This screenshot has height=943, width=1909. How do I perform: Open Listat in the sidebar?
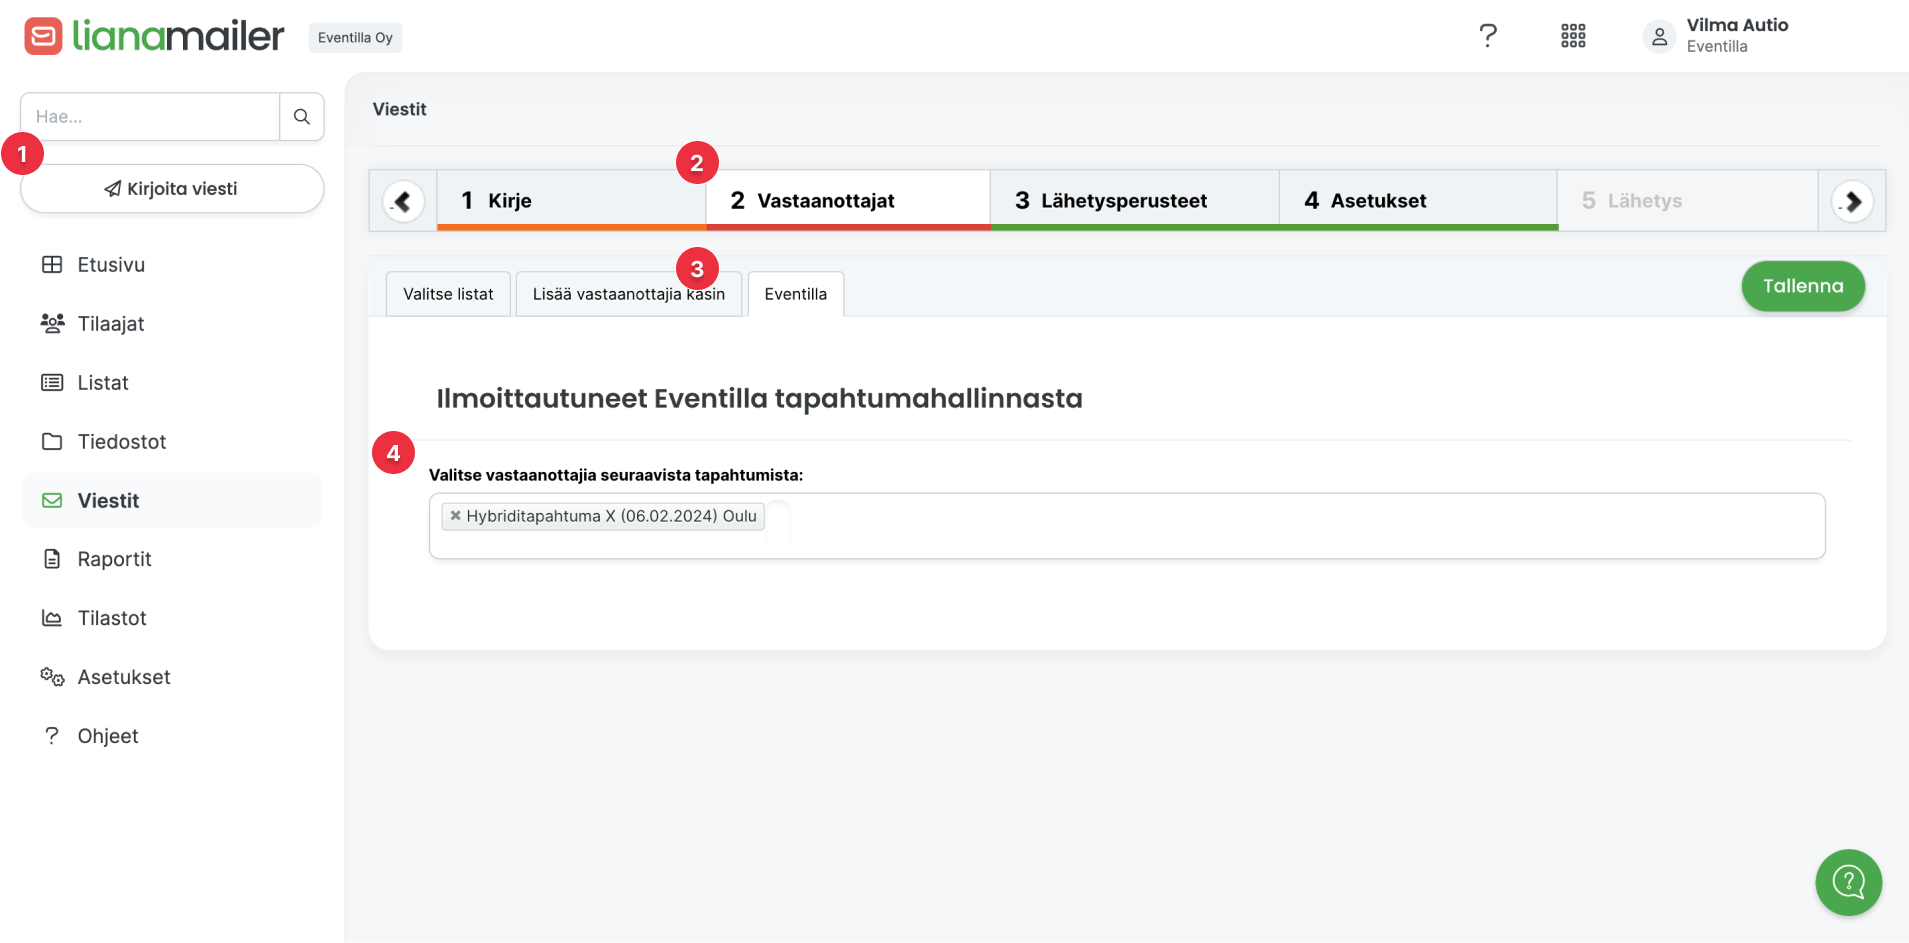click(172, 383)
